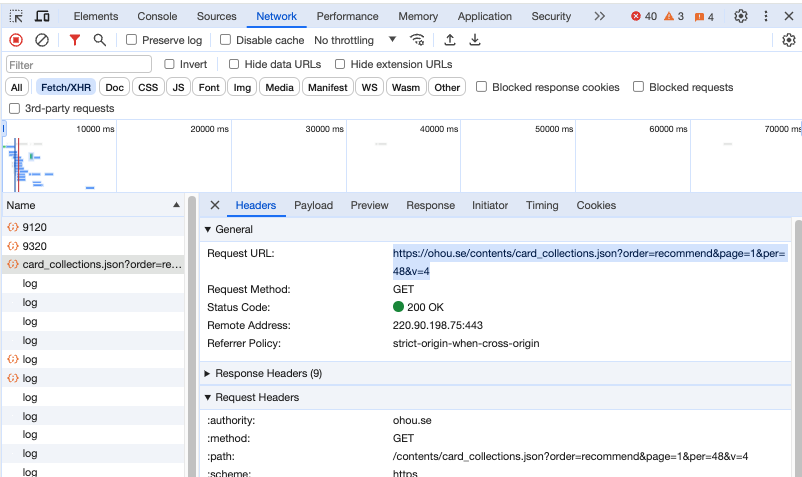
Task: Open the Initiator tab
Action: [x=490, y=205]
